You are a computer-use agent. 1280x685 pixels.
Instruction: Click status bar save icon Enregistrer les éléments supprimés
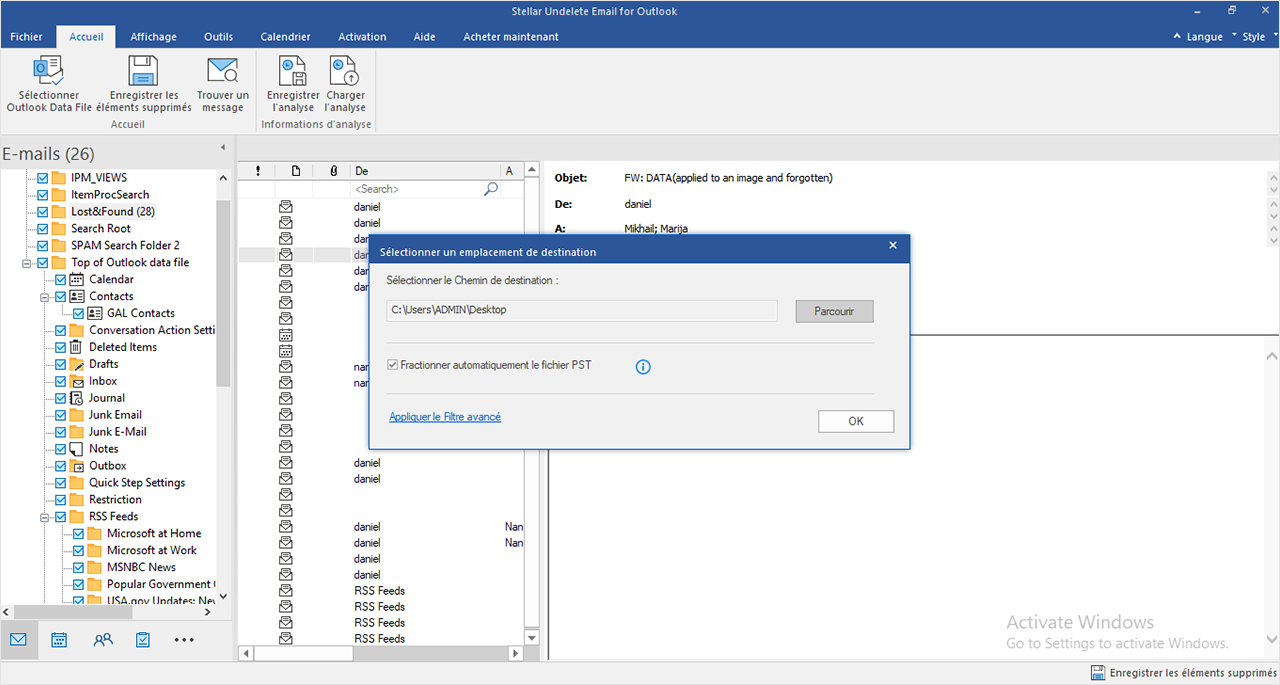click(x=1097, y=673)
